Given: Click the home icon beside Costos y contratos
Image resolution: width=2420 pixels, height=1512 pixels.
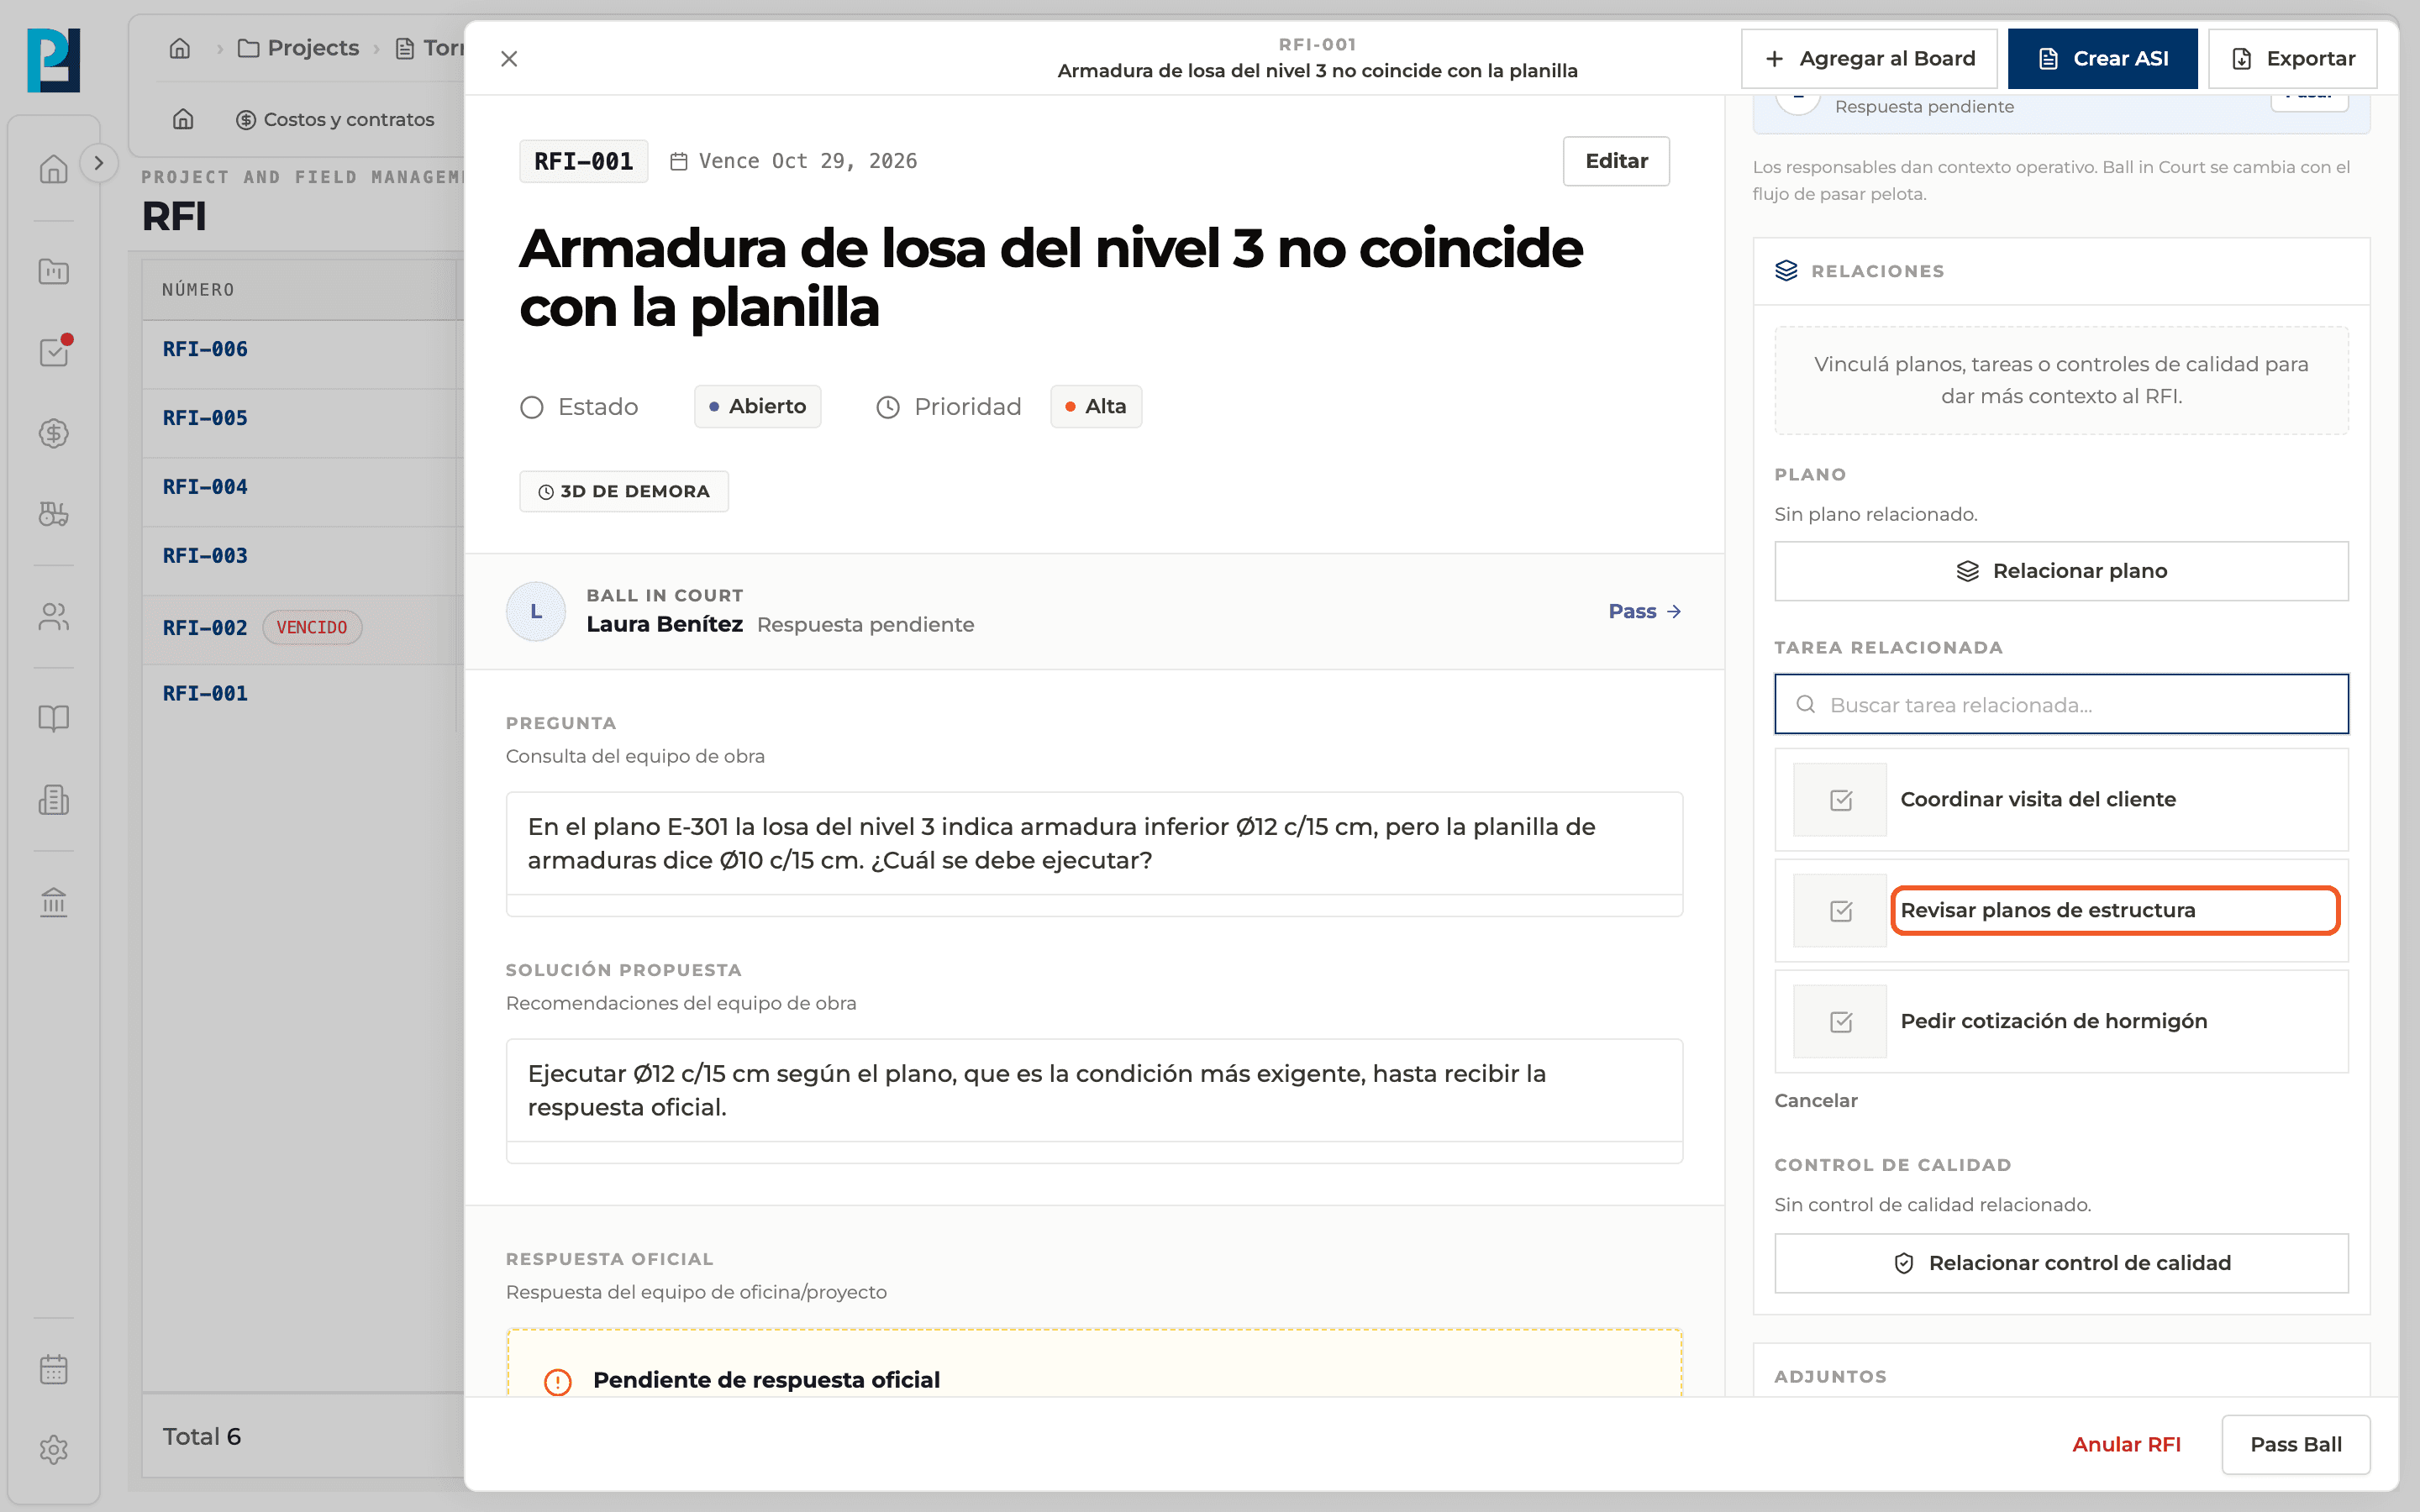Looking at the screenshot, I should click(183, 119).
